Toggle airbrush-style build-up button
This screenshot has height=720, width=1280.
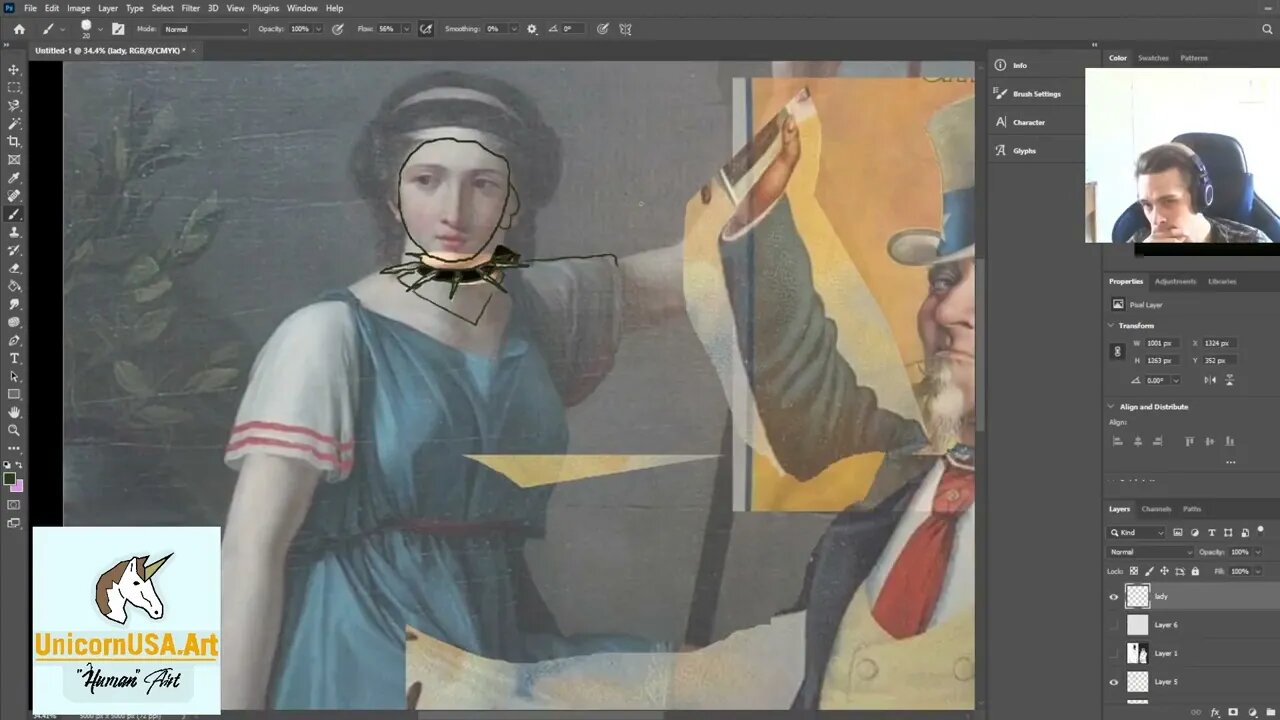[x=426, y=29]
